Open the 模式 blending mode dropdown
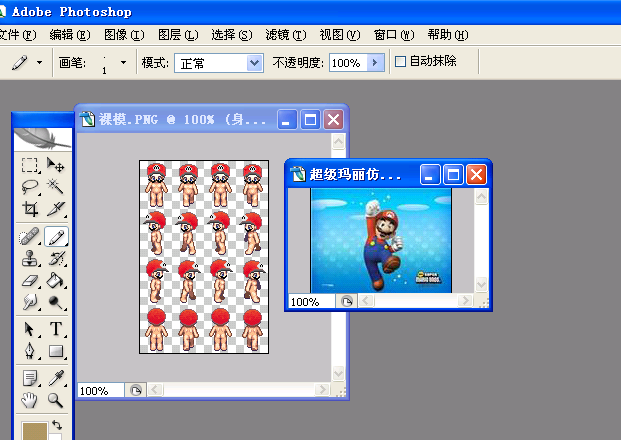The height and width of the screenshot is (440, 621). pyautogui.click(x=254, y=63)
